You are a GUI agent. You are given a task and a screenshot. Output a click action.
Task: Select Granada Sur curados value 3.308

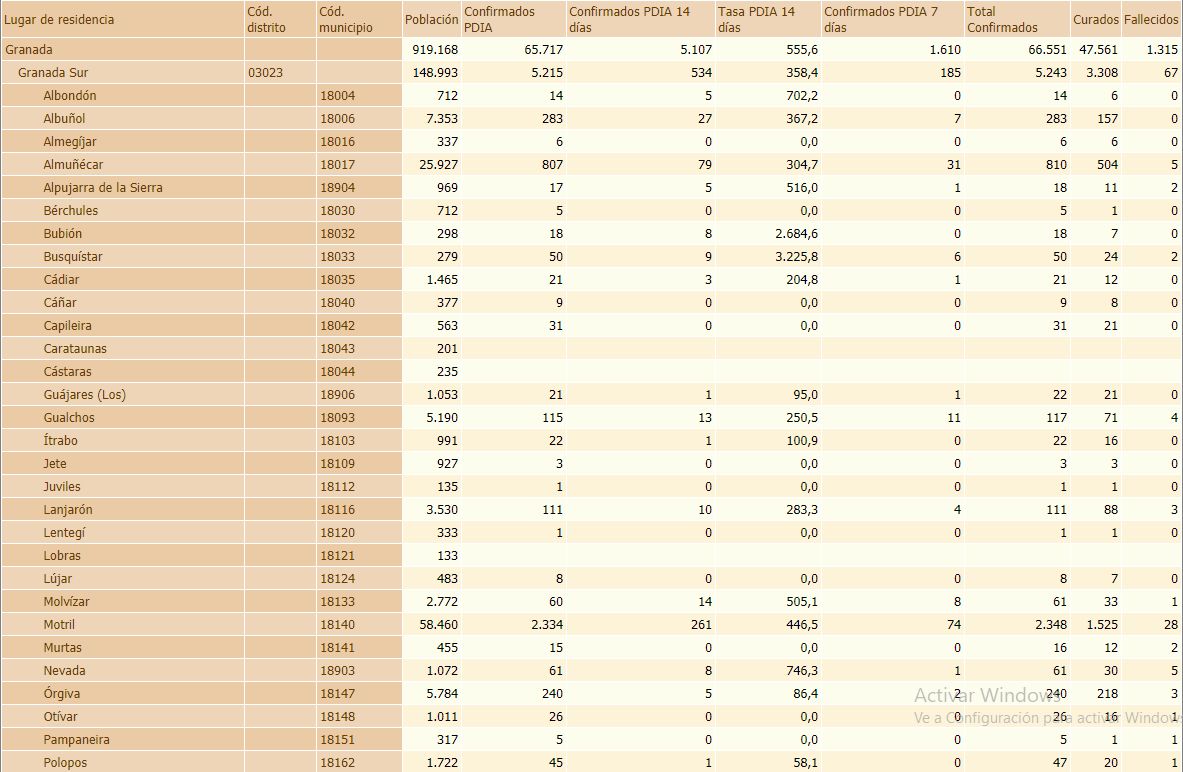pyautogui.click(x=1102, y=72)
